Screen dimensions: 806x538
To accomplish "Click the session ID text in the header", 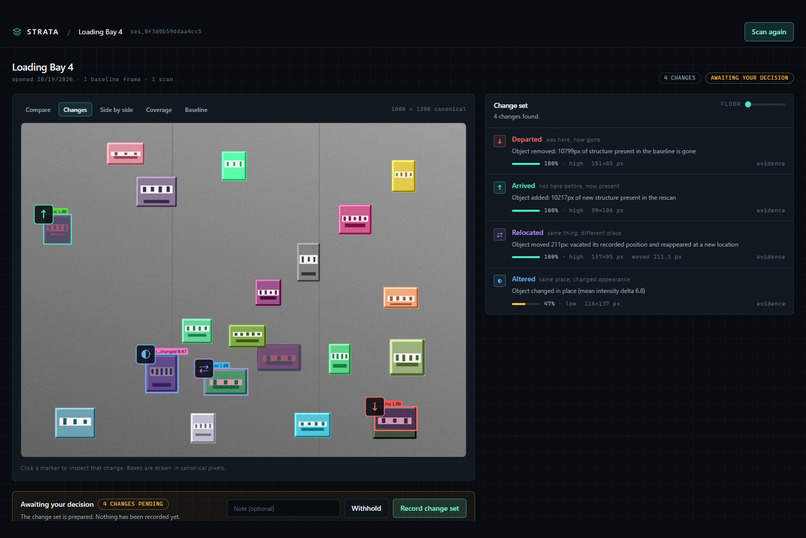I will [166, 32].
